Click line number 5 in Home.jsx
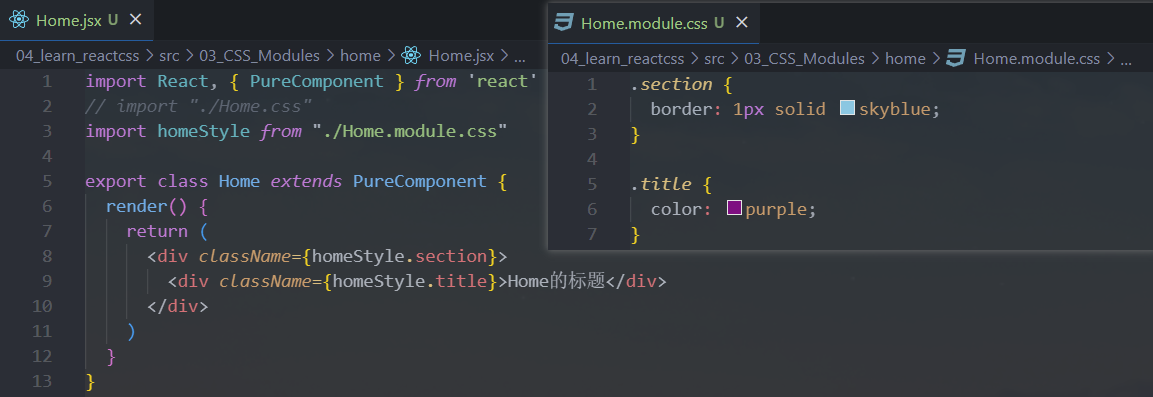This screenshot has width=1153, height=397. pos(47,181)
